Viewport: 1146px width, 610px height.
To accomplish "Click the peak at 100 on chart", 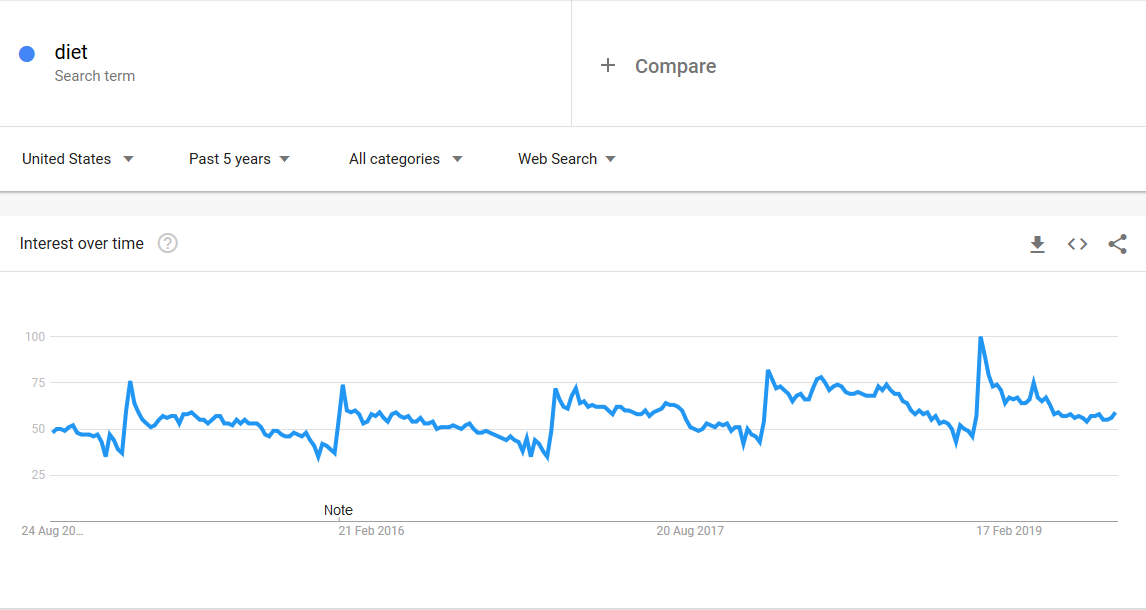I will point(980,338).
